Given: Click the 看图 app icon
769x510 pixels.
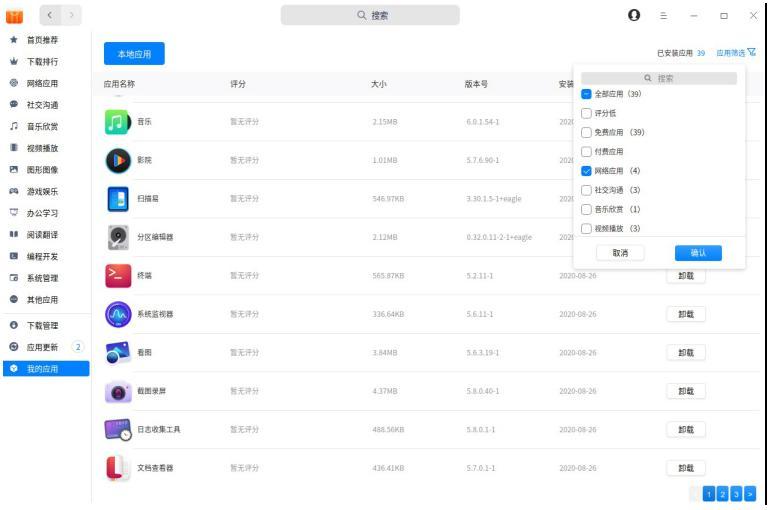Looking at the screenshot, I should click(x=118, y=353).
